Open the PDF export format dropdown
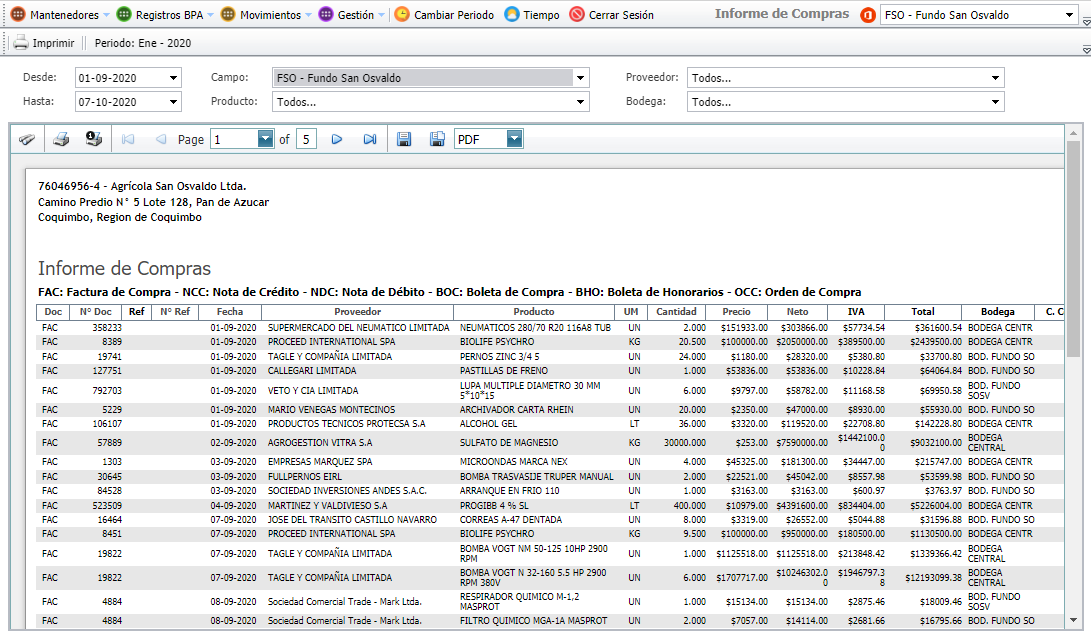This screenshot has width=1091, height=637. click(x=514, y=139)
